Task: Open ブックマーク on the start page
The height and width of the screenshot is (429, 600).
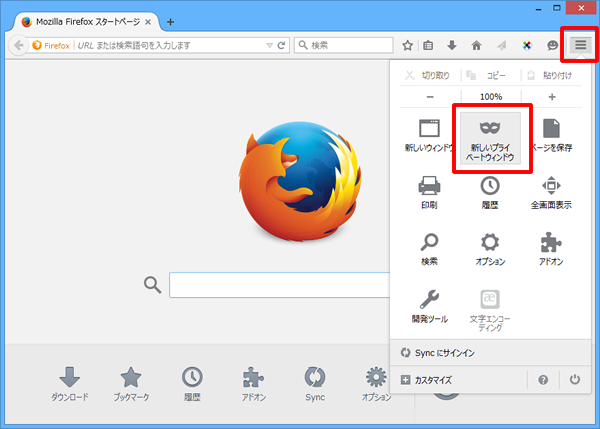Action: [131, 384]
